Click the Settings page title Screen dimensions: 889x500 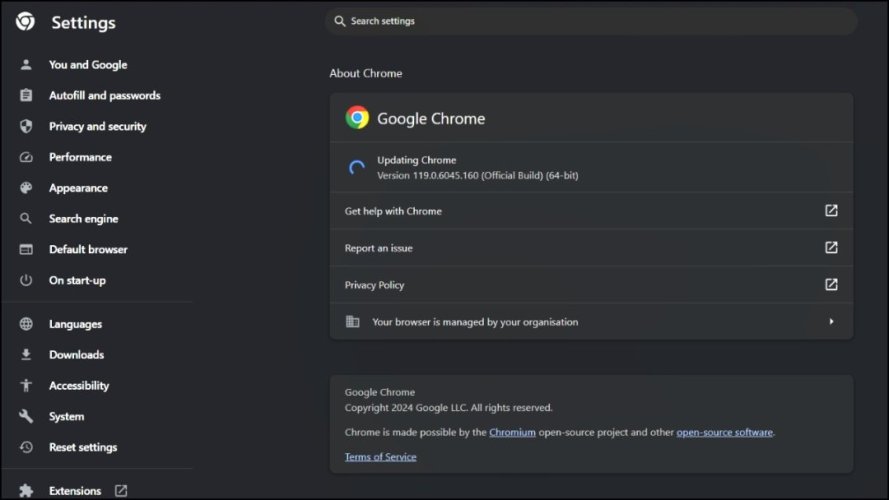click(83, 23)
